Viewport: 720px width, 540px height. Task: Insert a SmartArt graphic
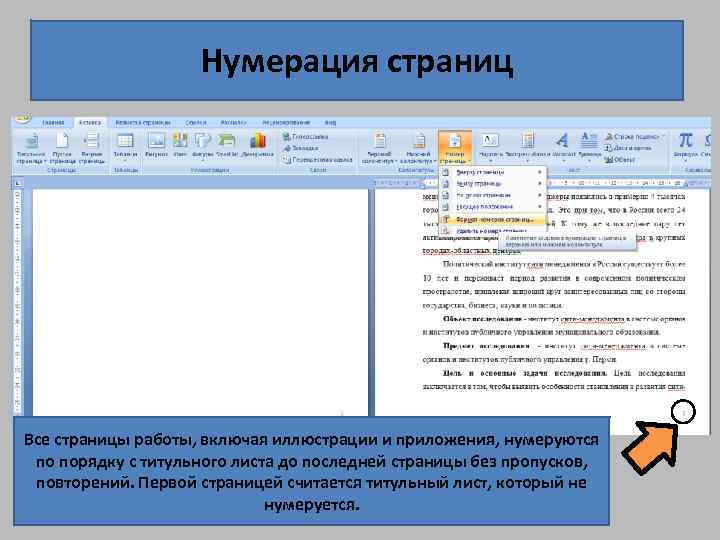(x=227, y=146)
